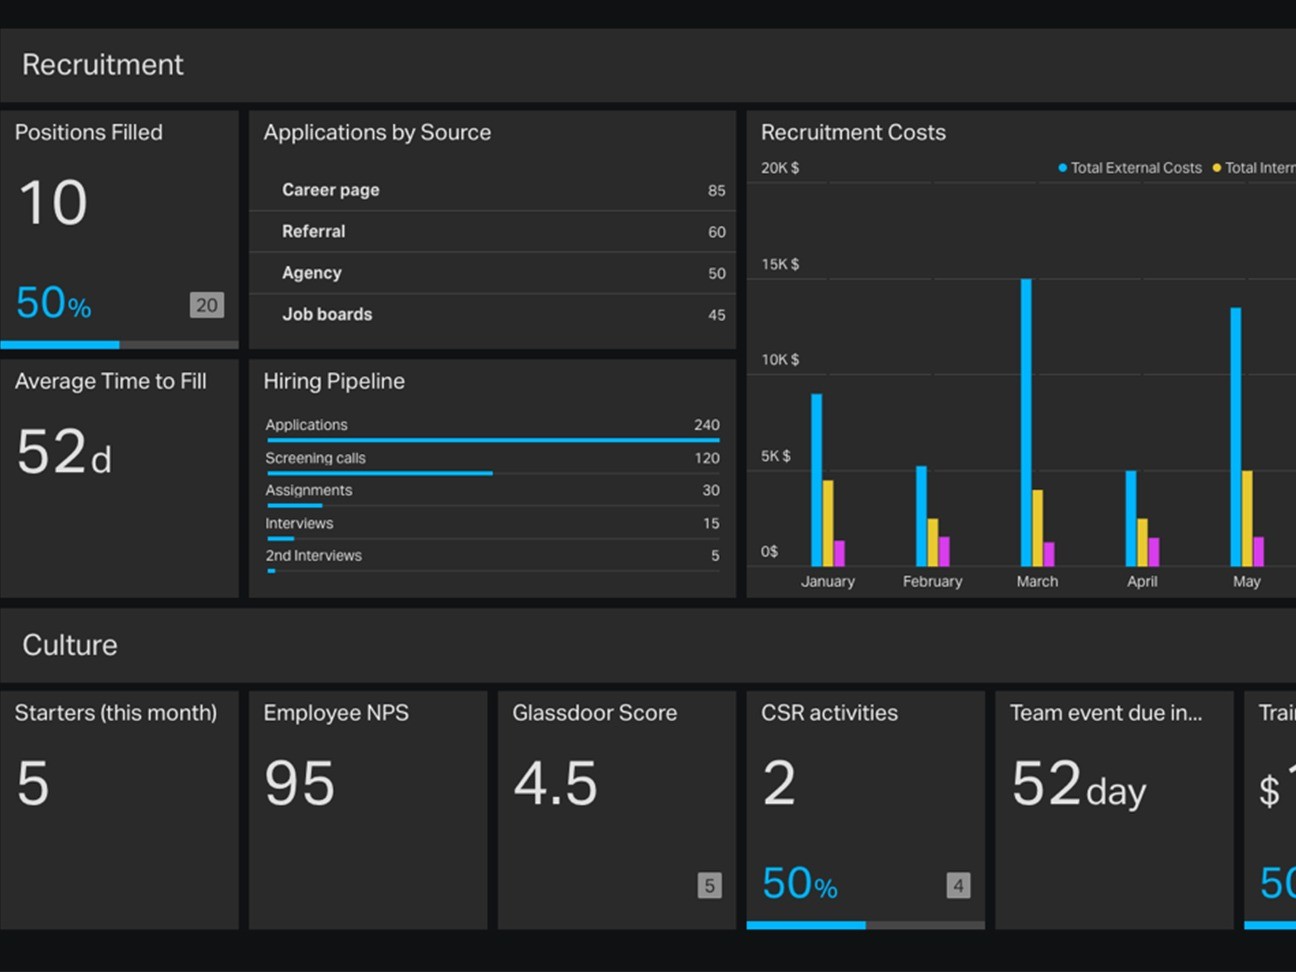Click the 50% figure in Positions Filled
Viewport: 1296px width, 972px height.
54,302
